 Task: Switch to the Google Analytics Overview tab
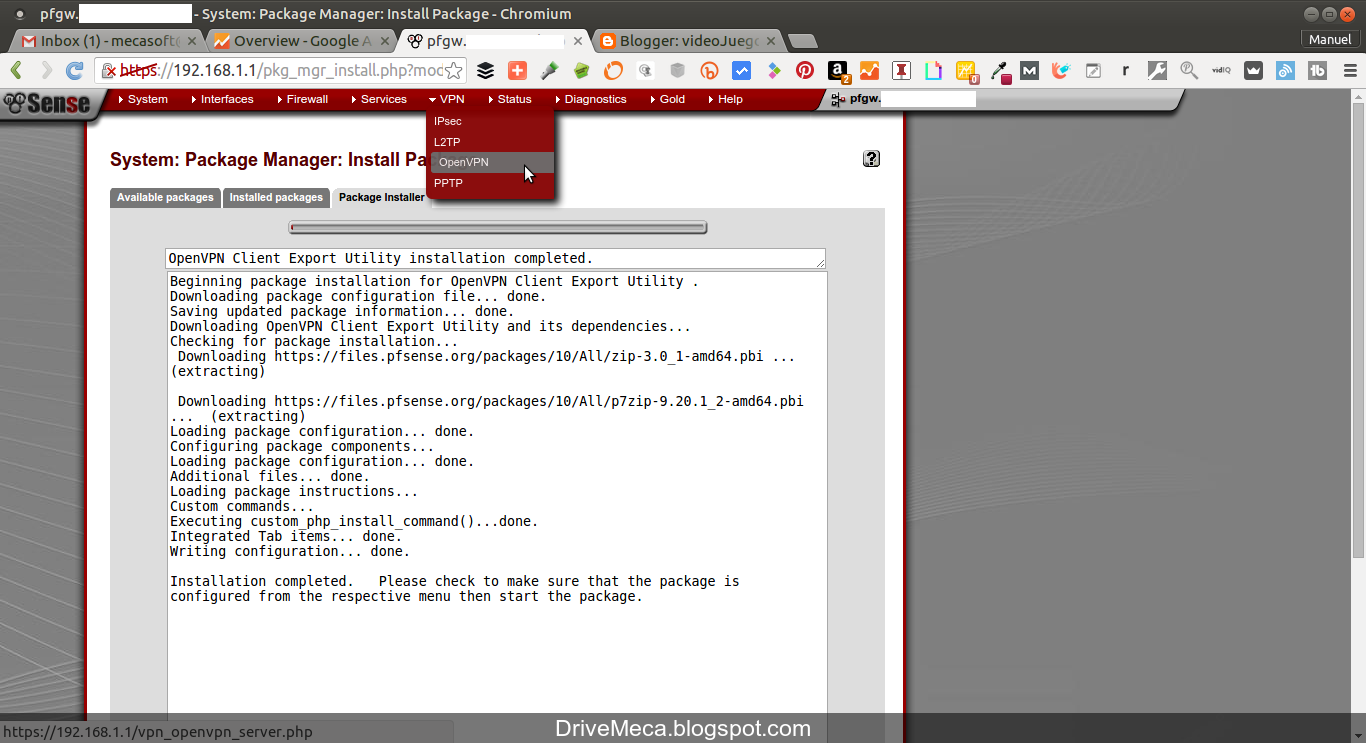(x=302, y=41)
